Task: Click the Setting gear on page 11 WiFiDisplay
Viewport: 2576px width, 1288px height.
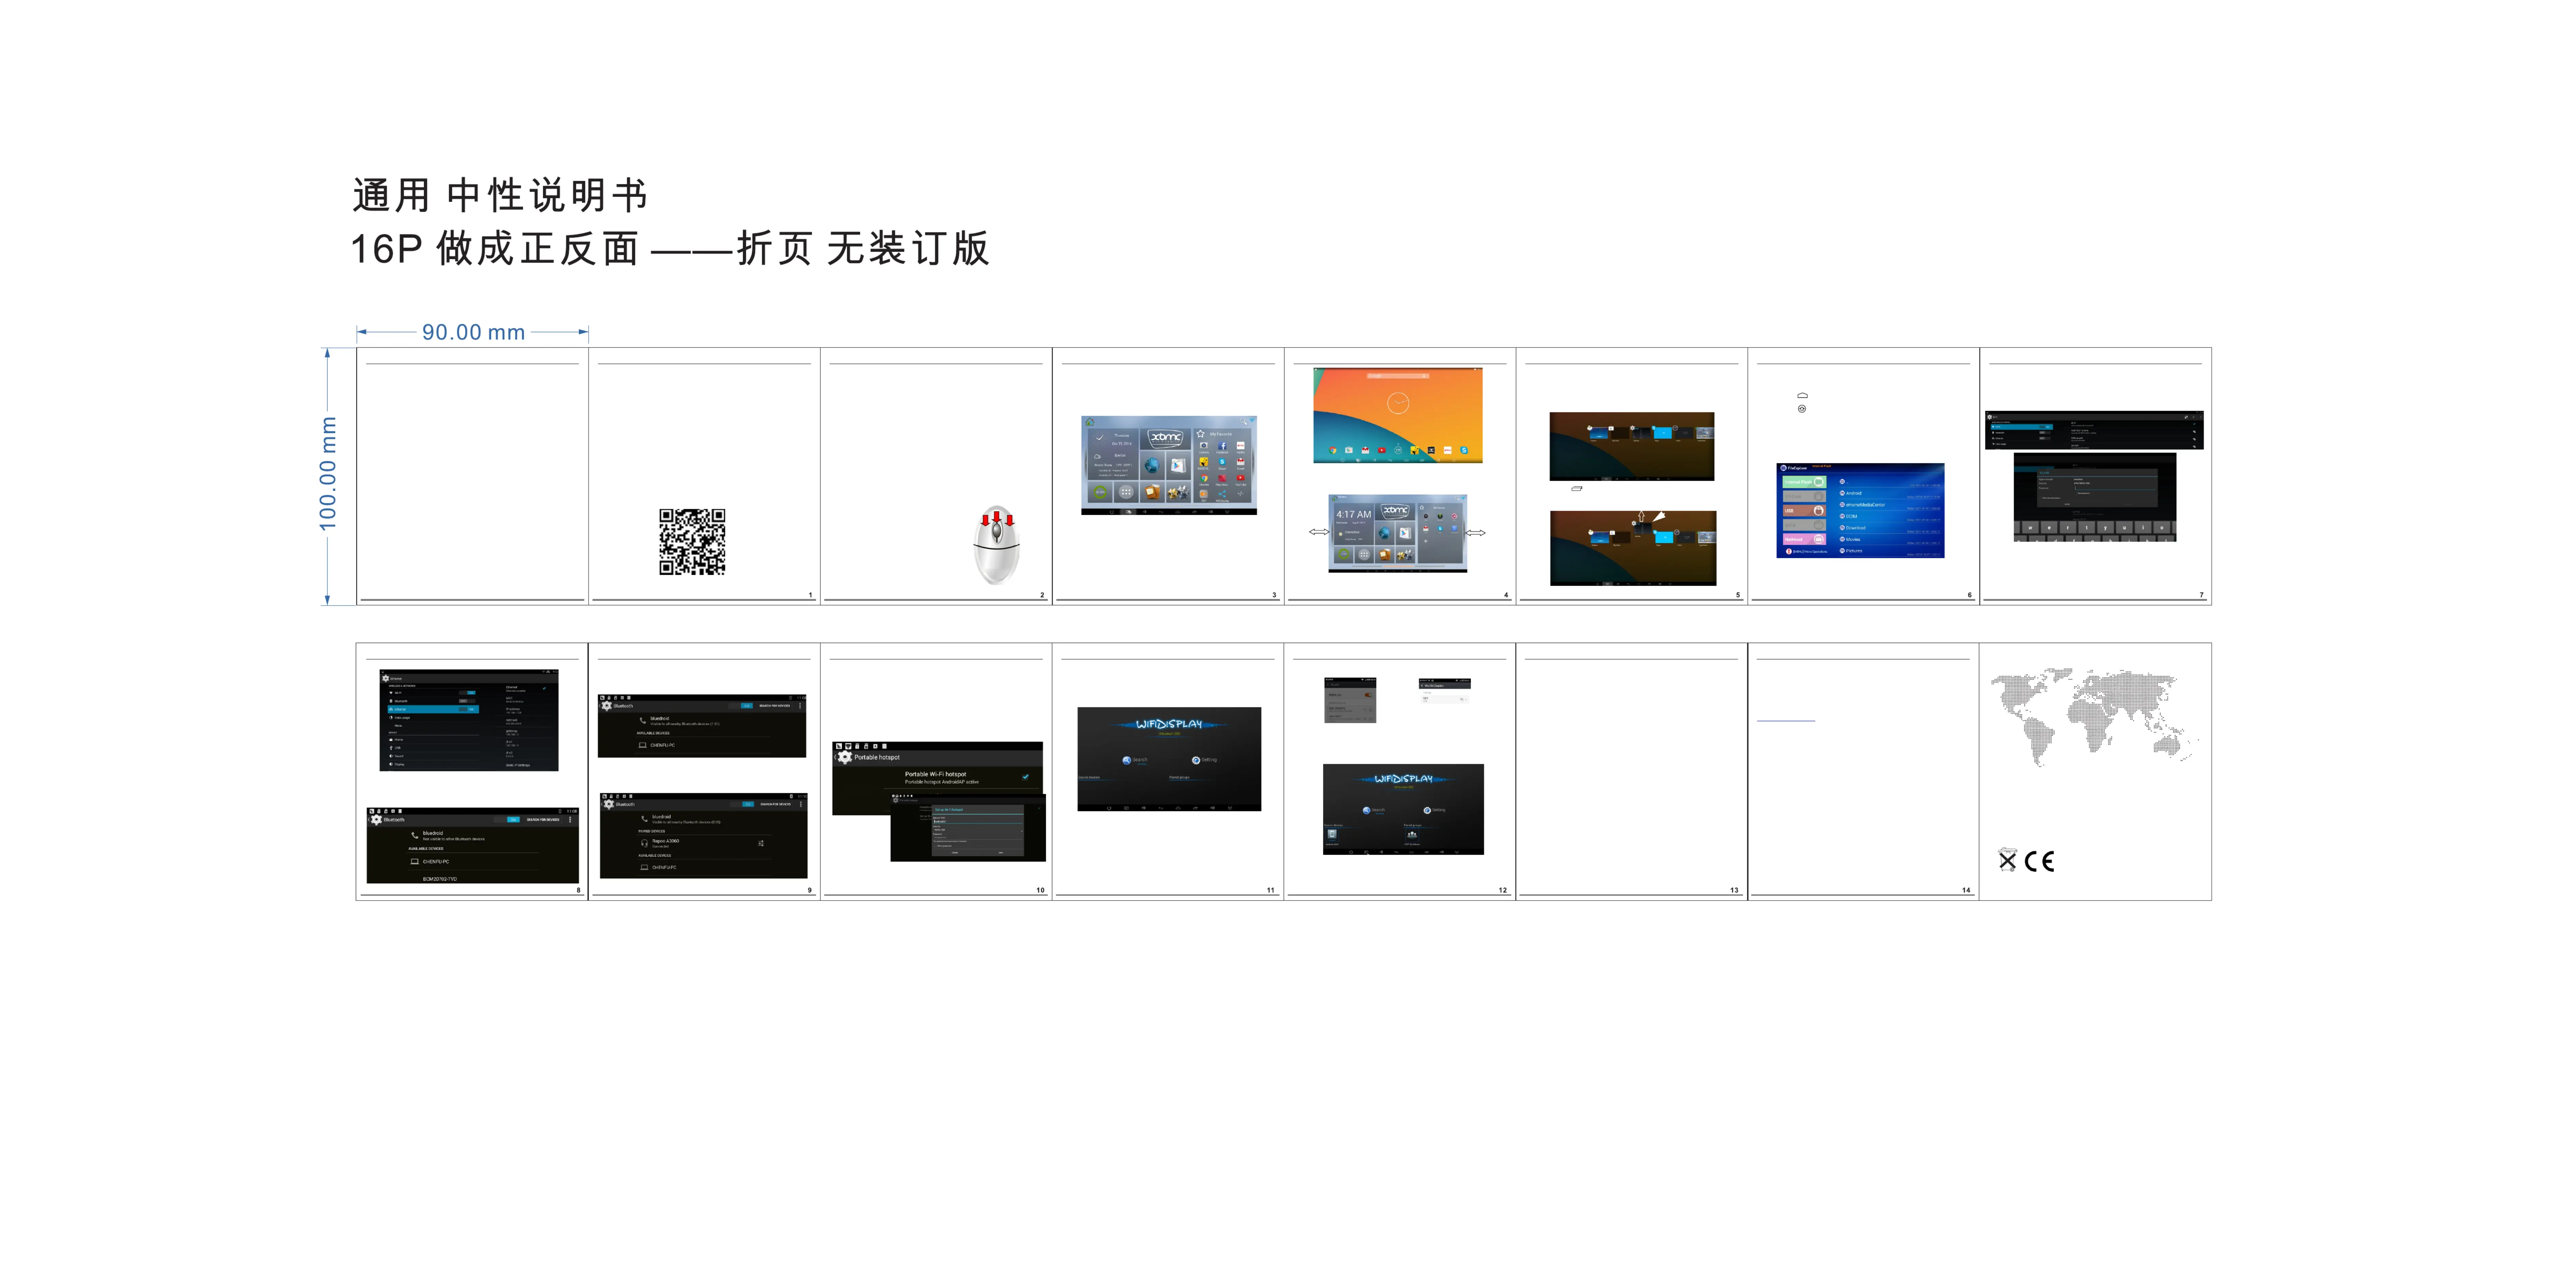Action: coord(1196,760)
